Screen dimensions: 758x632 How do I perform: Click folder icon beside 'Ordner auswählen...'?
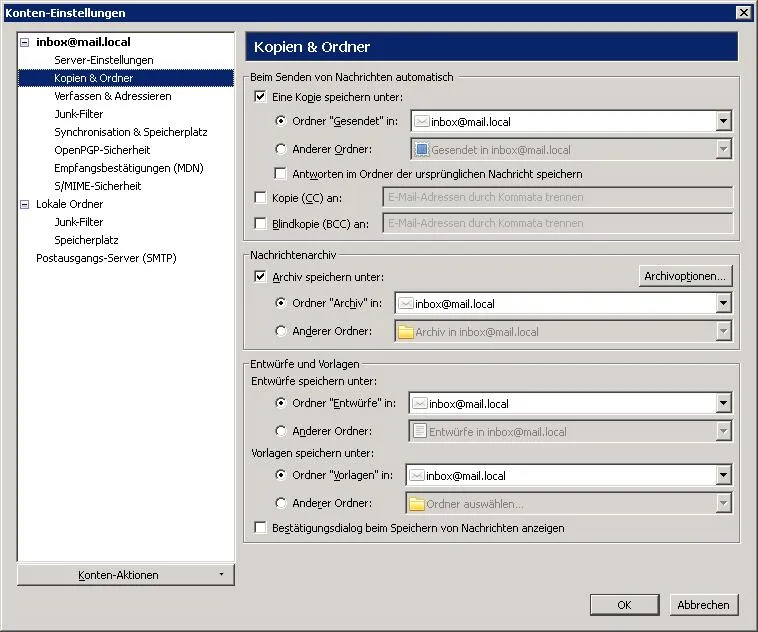417,504
